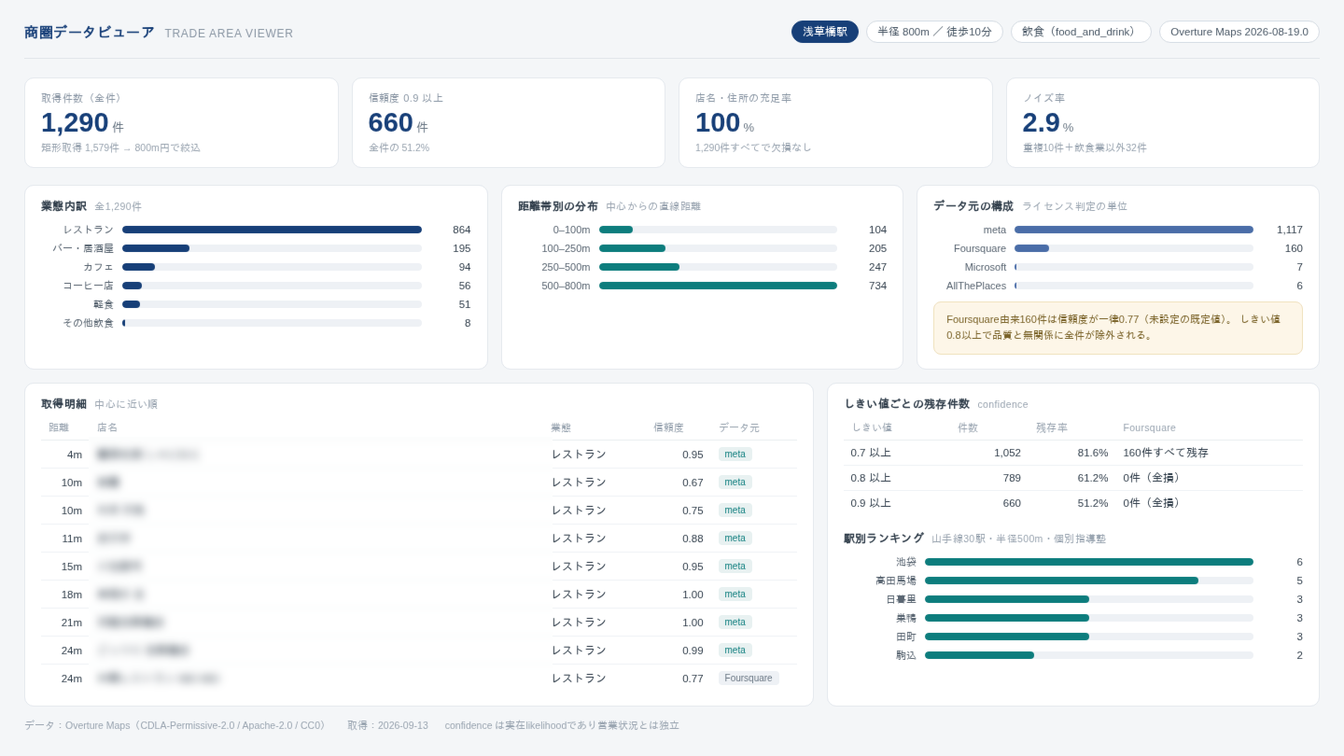Click the Foursquare warning notice box
The image size is (1344, 756).
pos(1118,328)
